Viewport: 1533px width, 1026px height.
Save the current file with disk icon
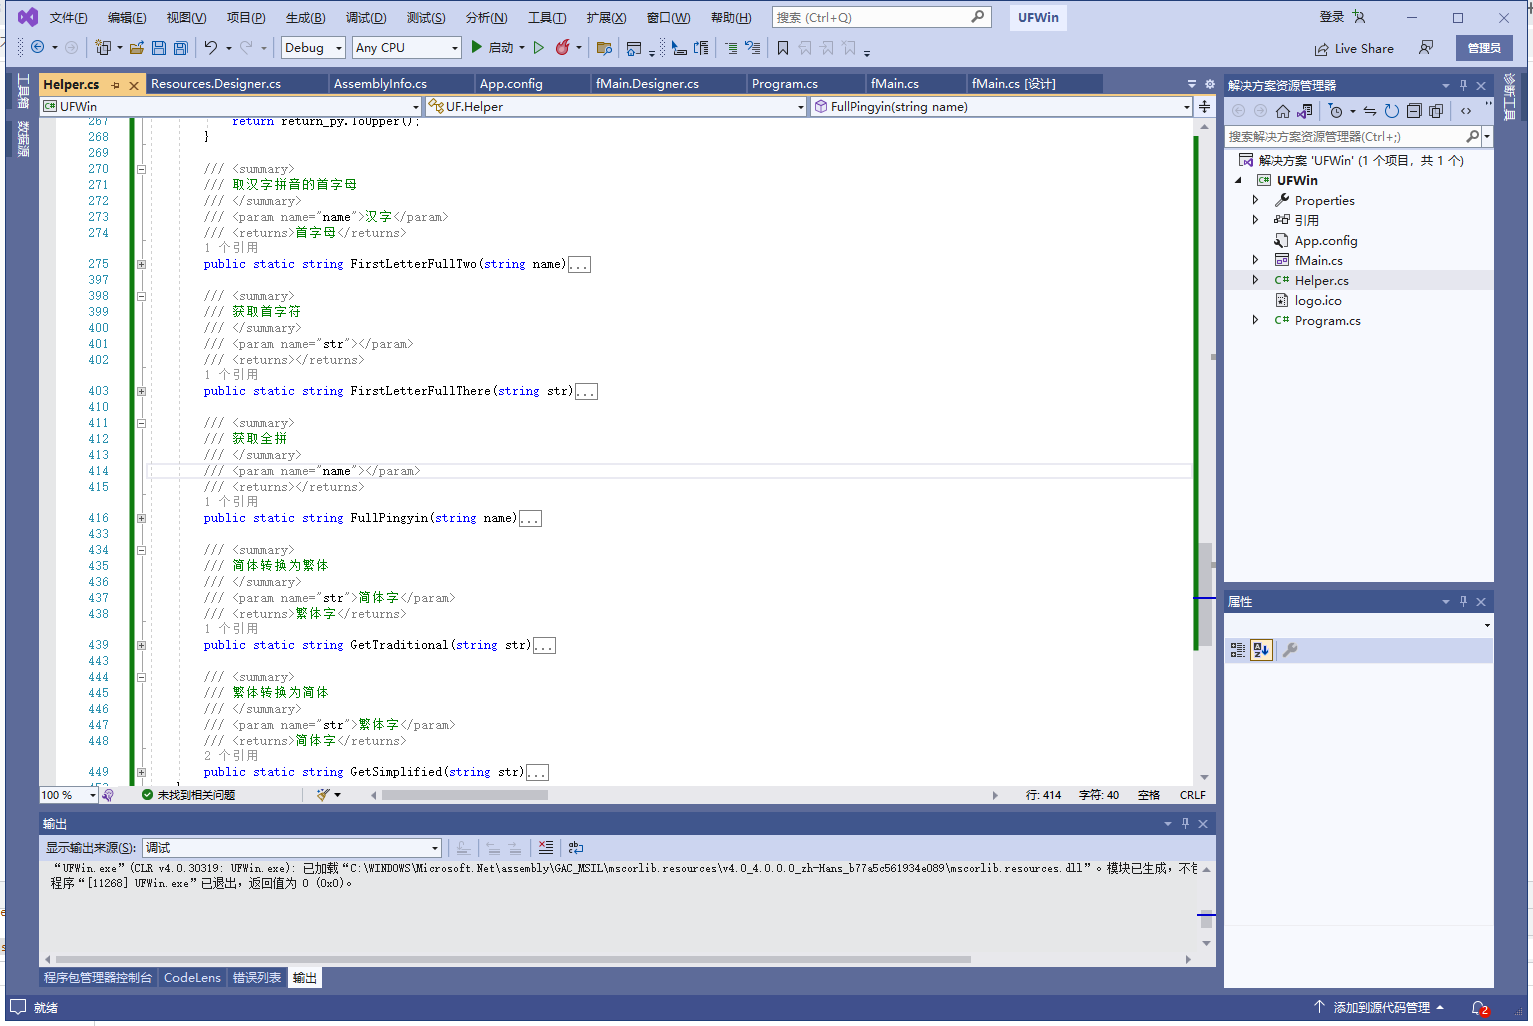[159, 47]
